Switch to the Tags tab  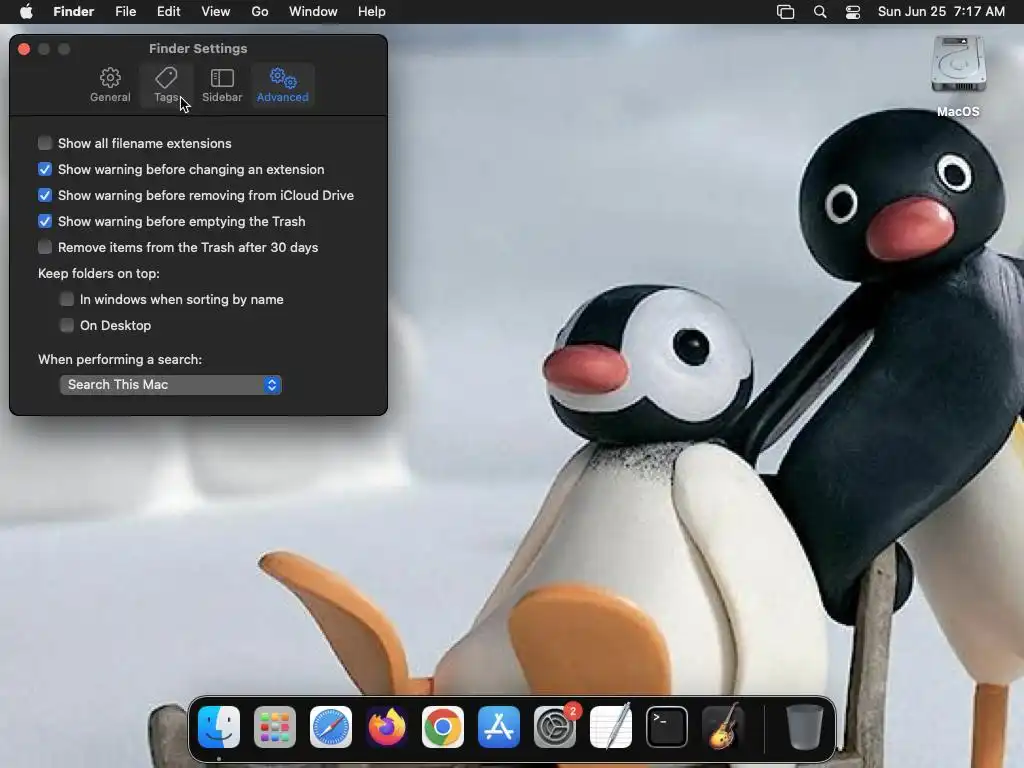[166, 85]
